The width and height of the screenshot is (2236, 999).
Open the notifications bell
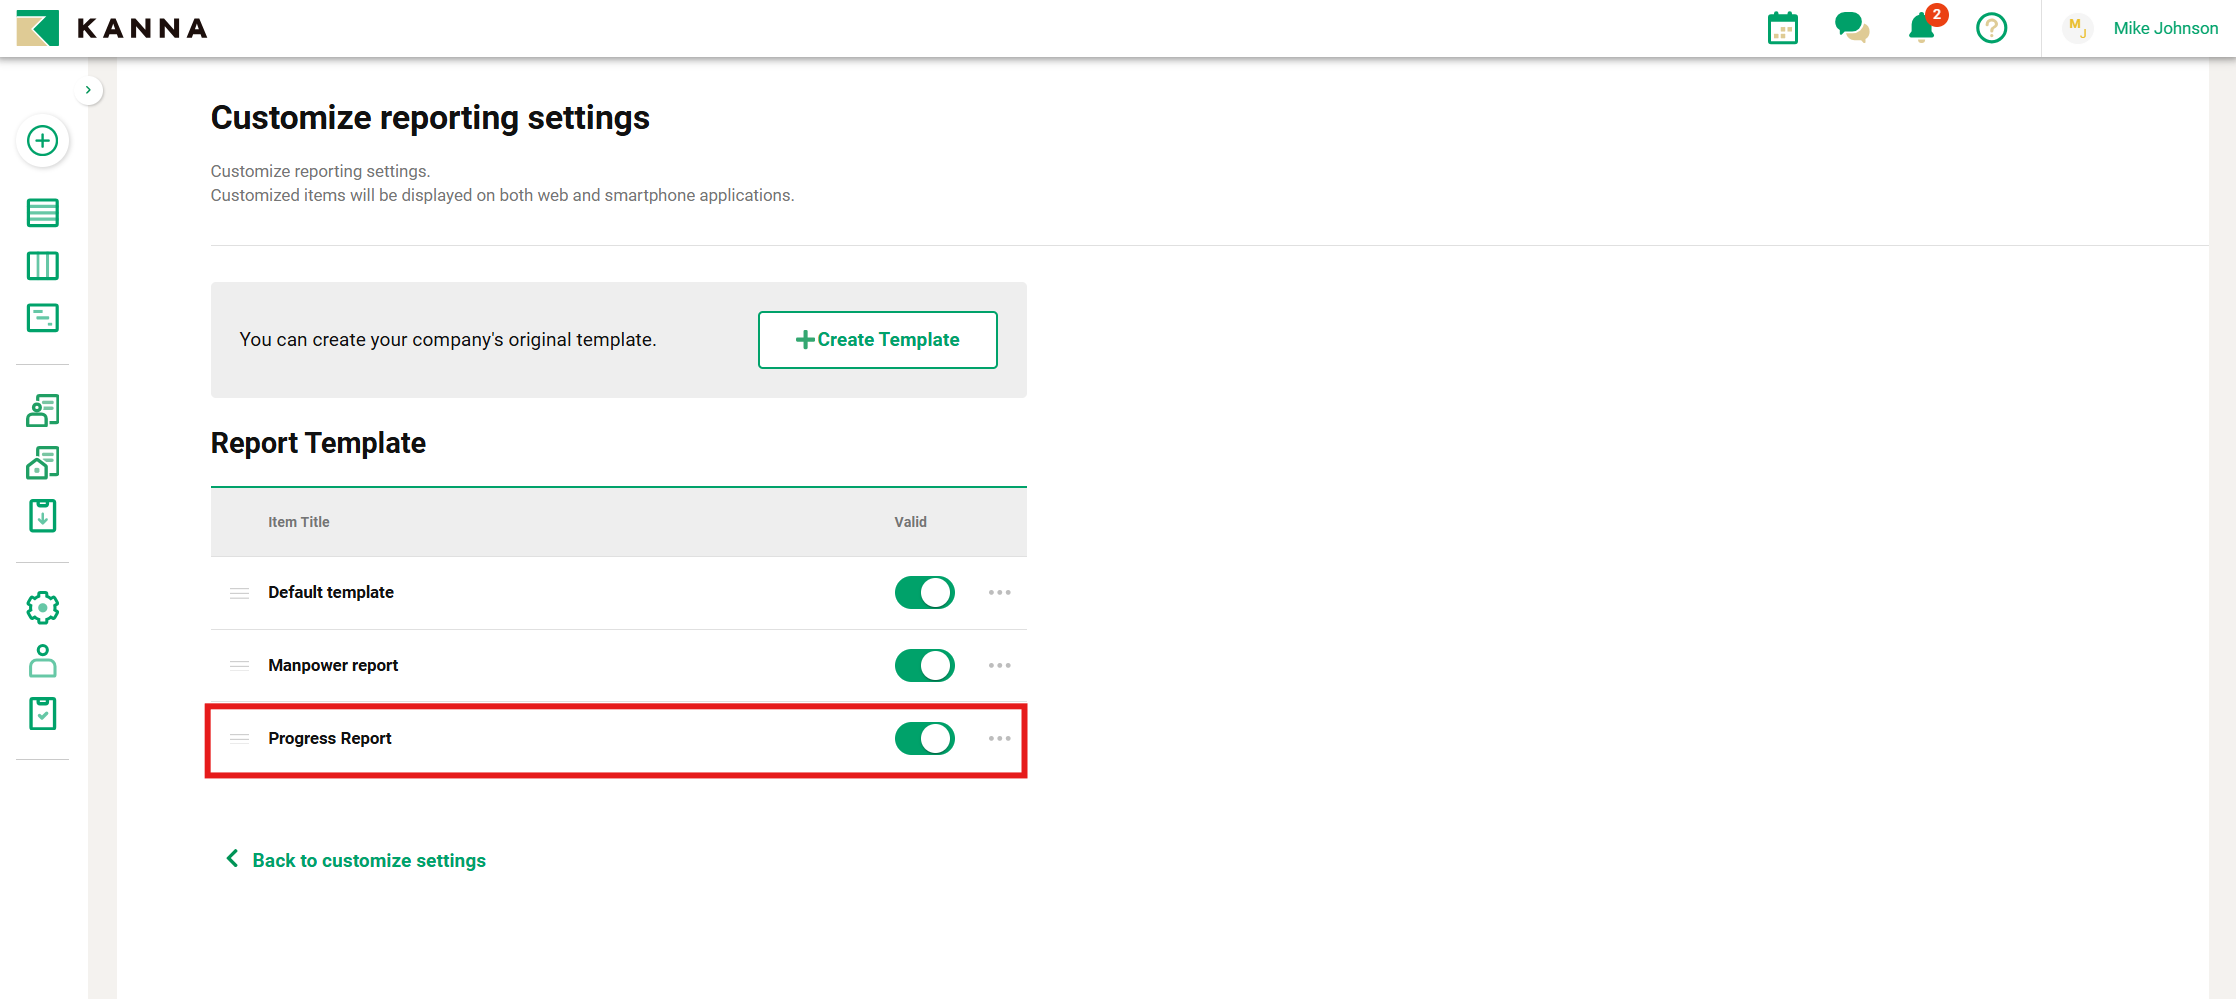pos(1921,28)
